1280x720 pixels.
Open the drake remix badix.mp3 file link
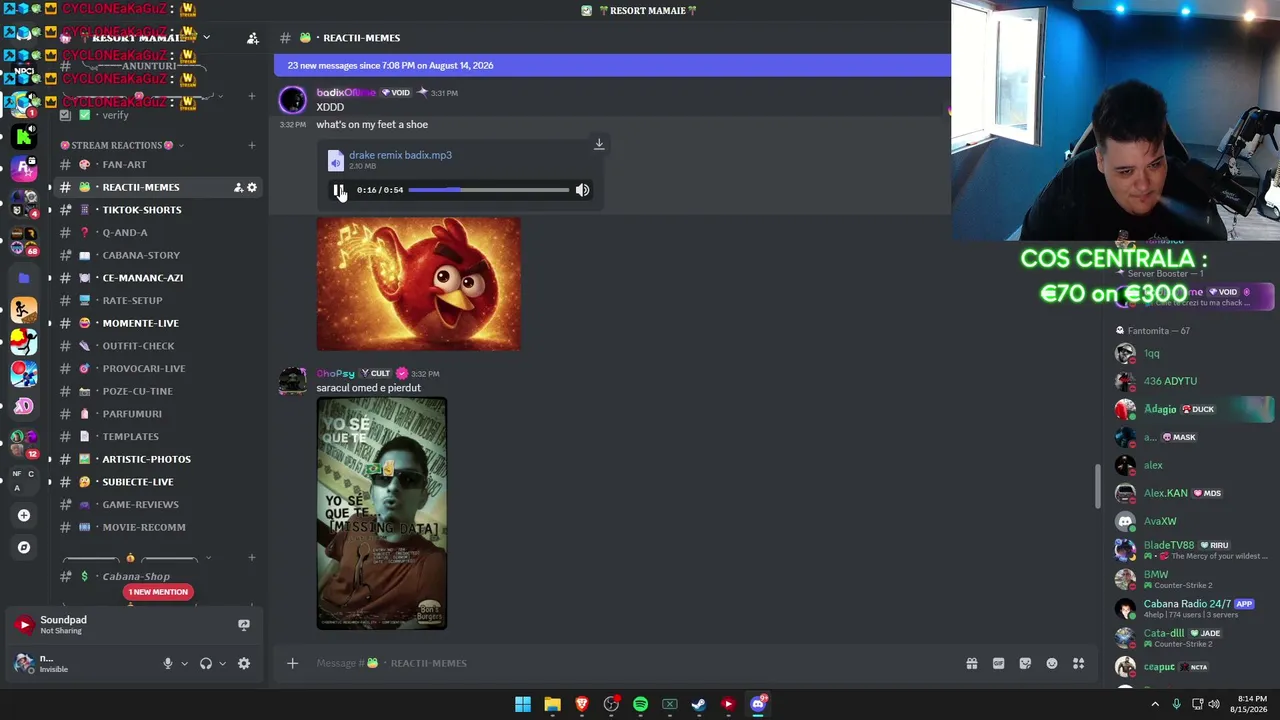[400, 155]
